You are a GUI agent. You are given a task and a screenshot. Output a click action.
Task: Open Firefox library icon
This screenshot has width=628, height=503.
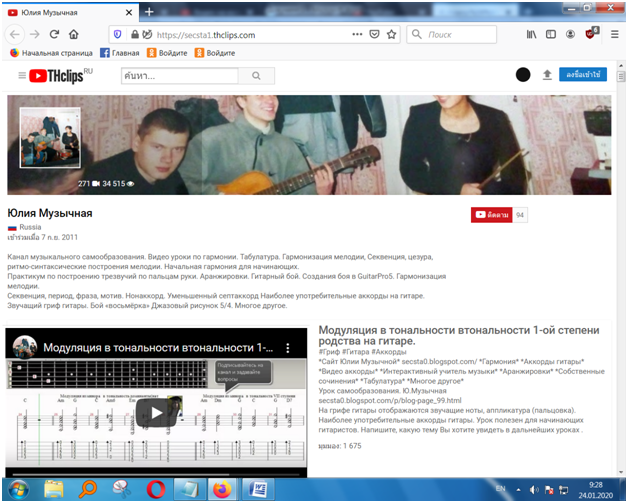pyautogui.click(x=531, y=35)
